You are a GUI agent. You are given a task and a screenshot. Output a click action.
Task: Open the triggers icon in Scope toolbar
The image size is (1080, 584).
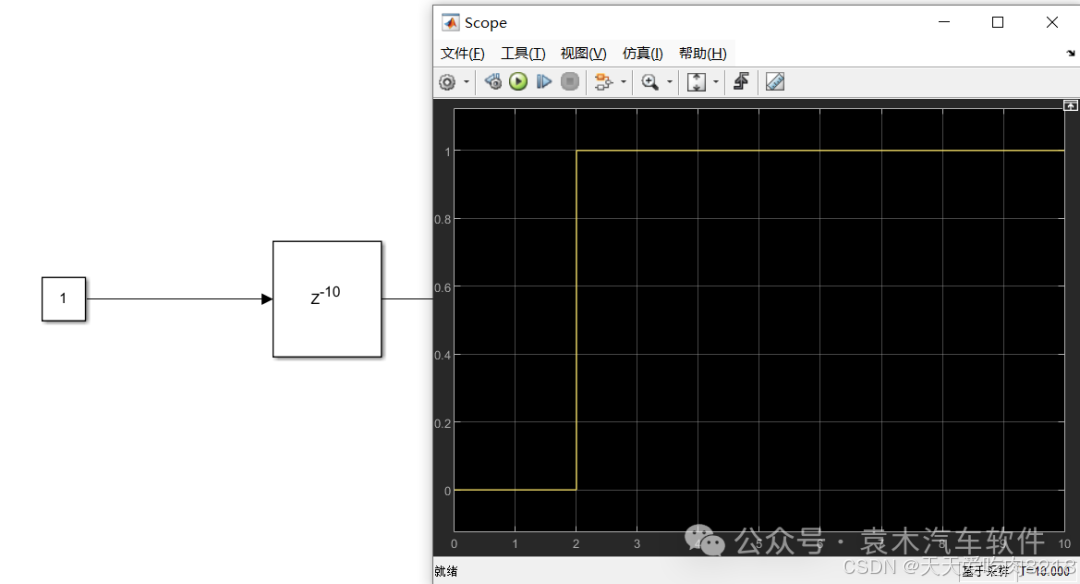tap(741, 82)
